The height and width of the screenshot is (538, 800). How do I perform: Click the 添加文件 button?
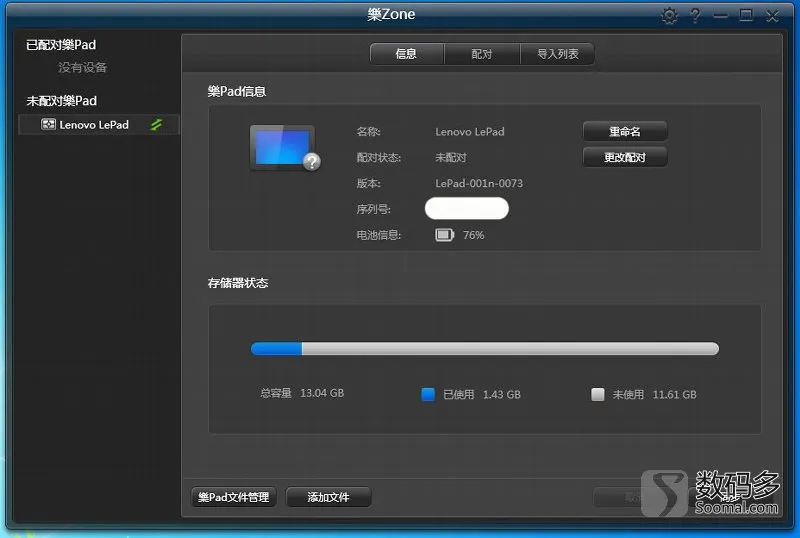[328, 497]
